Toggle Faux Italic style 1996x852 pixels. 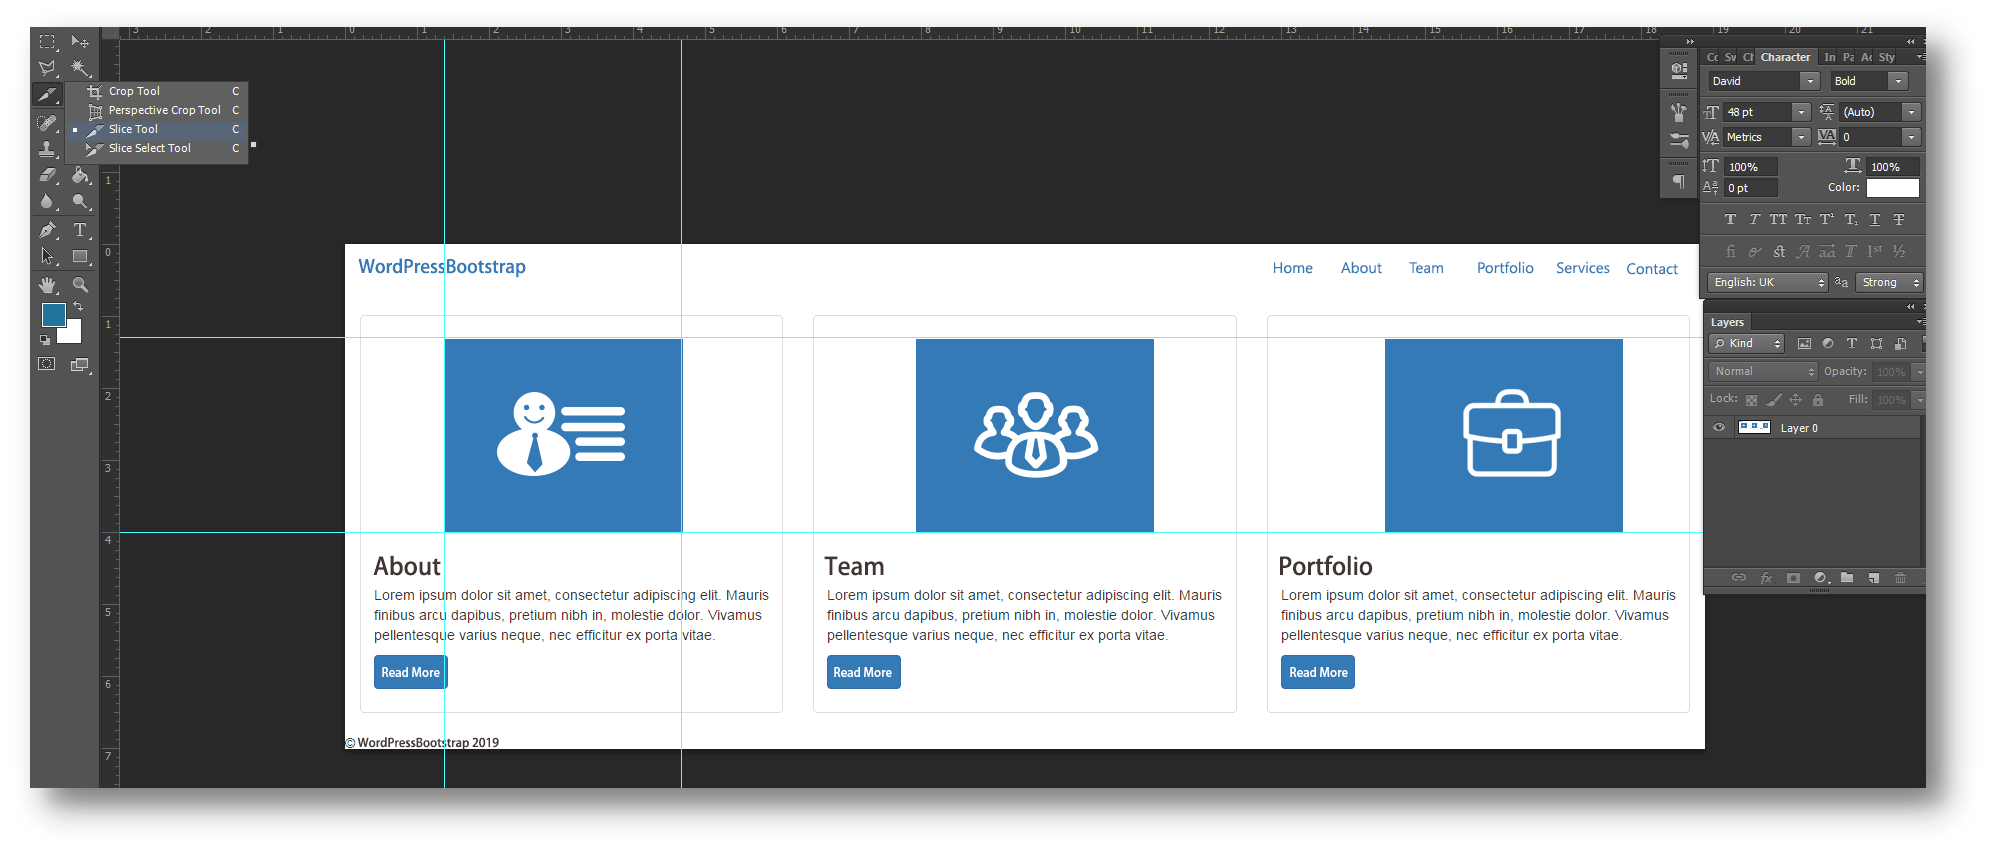(1754, 219)
